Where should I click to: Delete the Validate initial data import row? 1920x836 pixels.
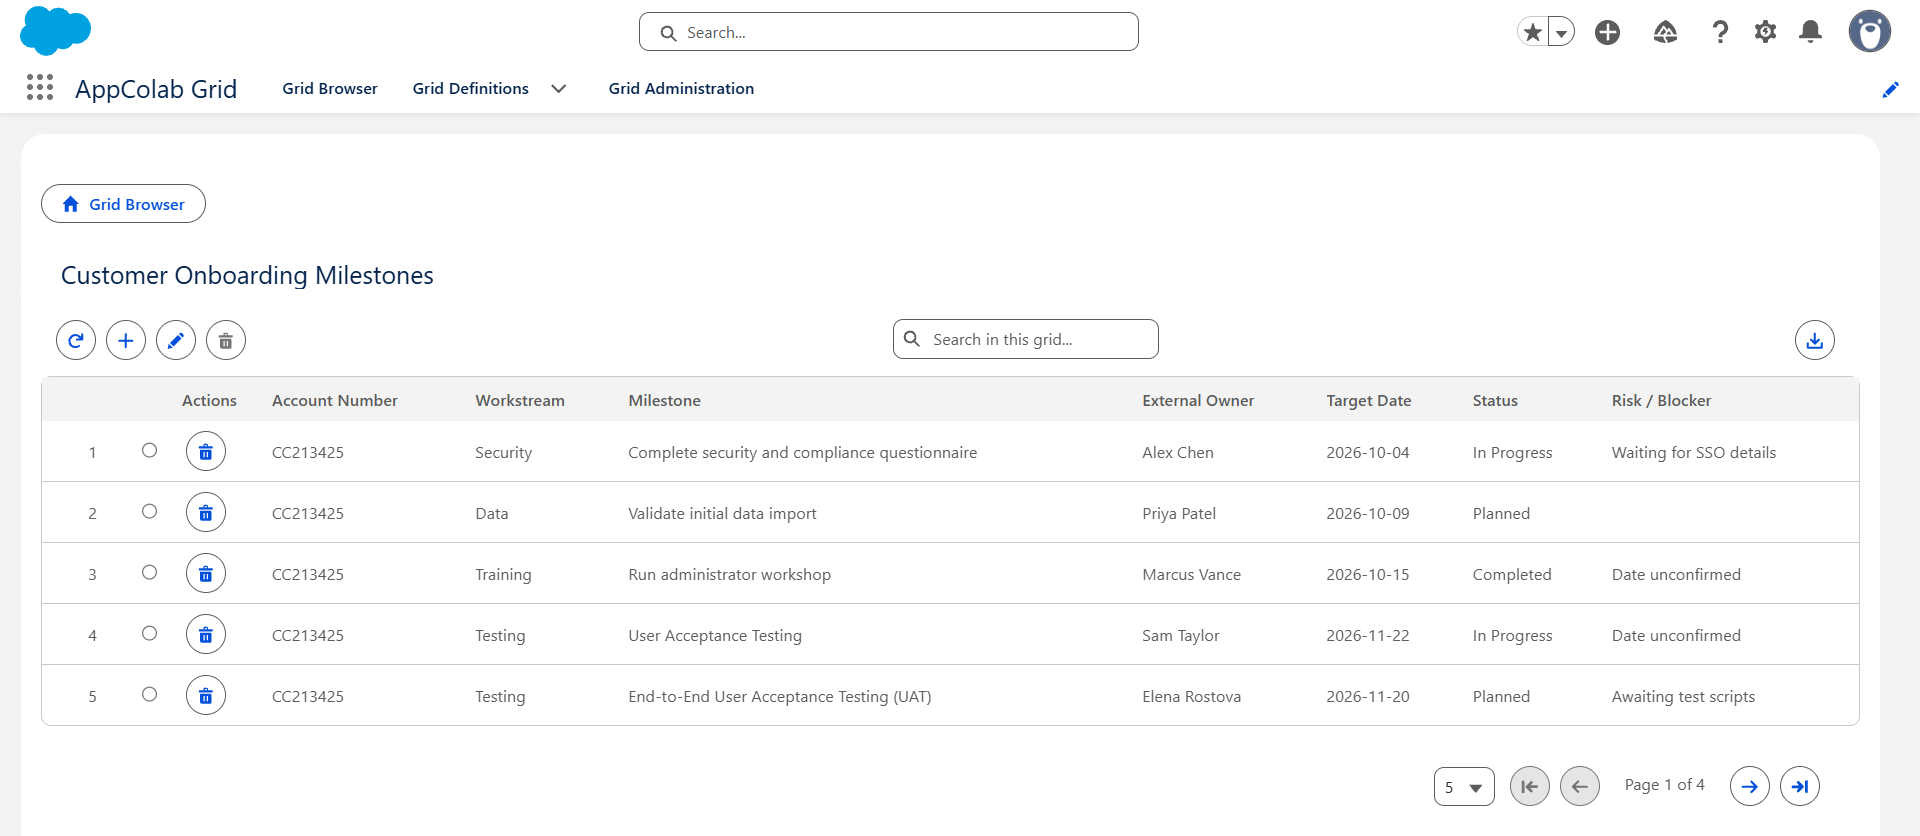pos(206,513)
